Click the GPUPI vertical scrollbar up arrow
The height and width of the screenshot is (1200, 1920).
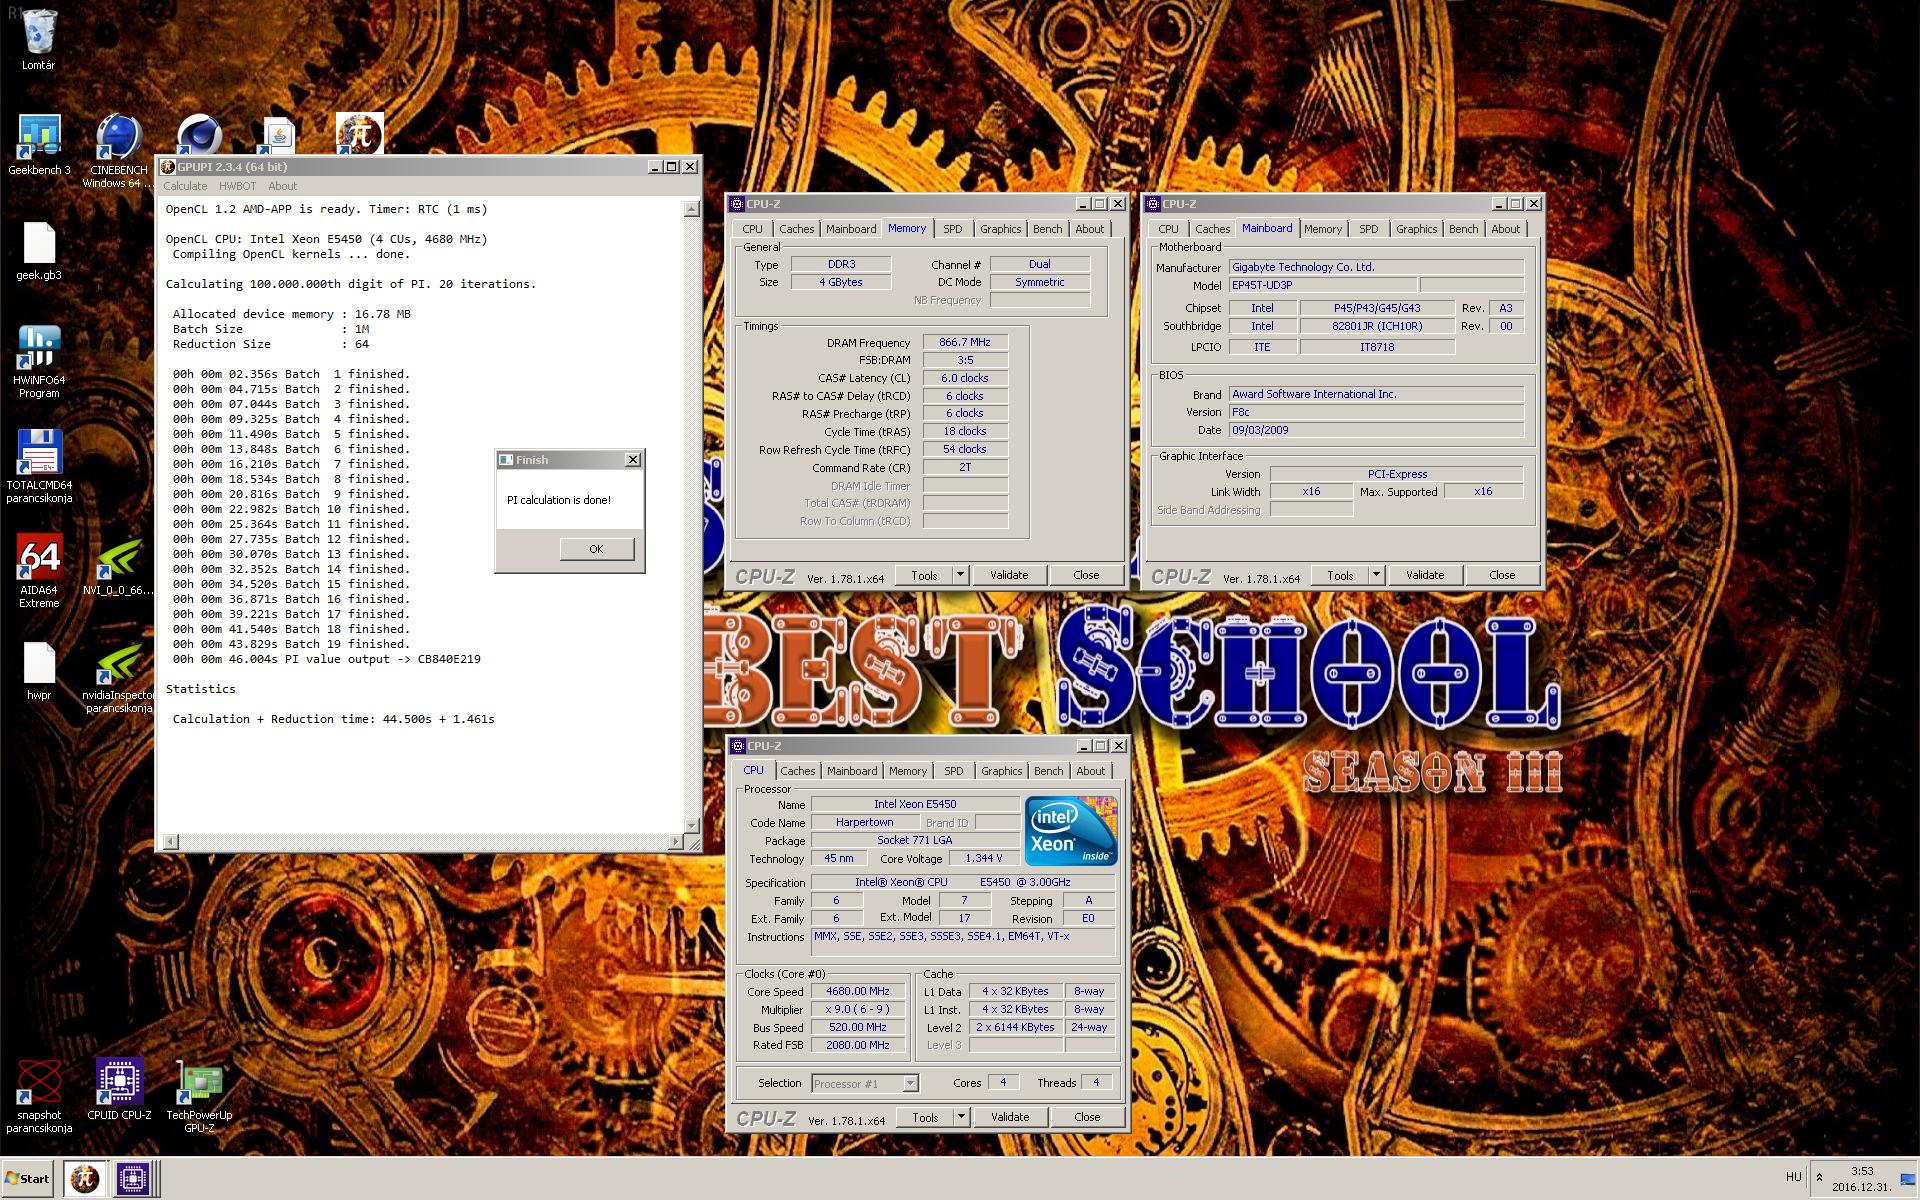pos(691,209)
